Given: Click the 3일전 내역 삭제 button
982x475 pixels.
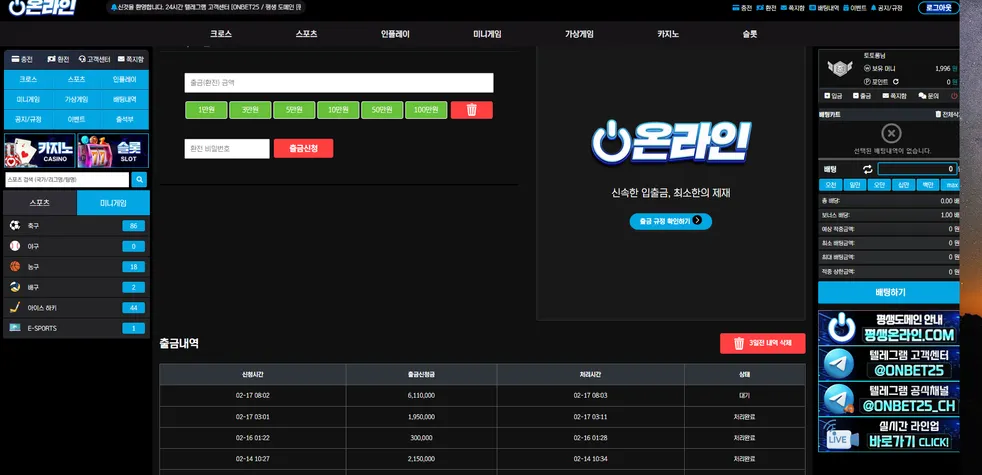Looking at the screenshot, I should tap(763, 343).
